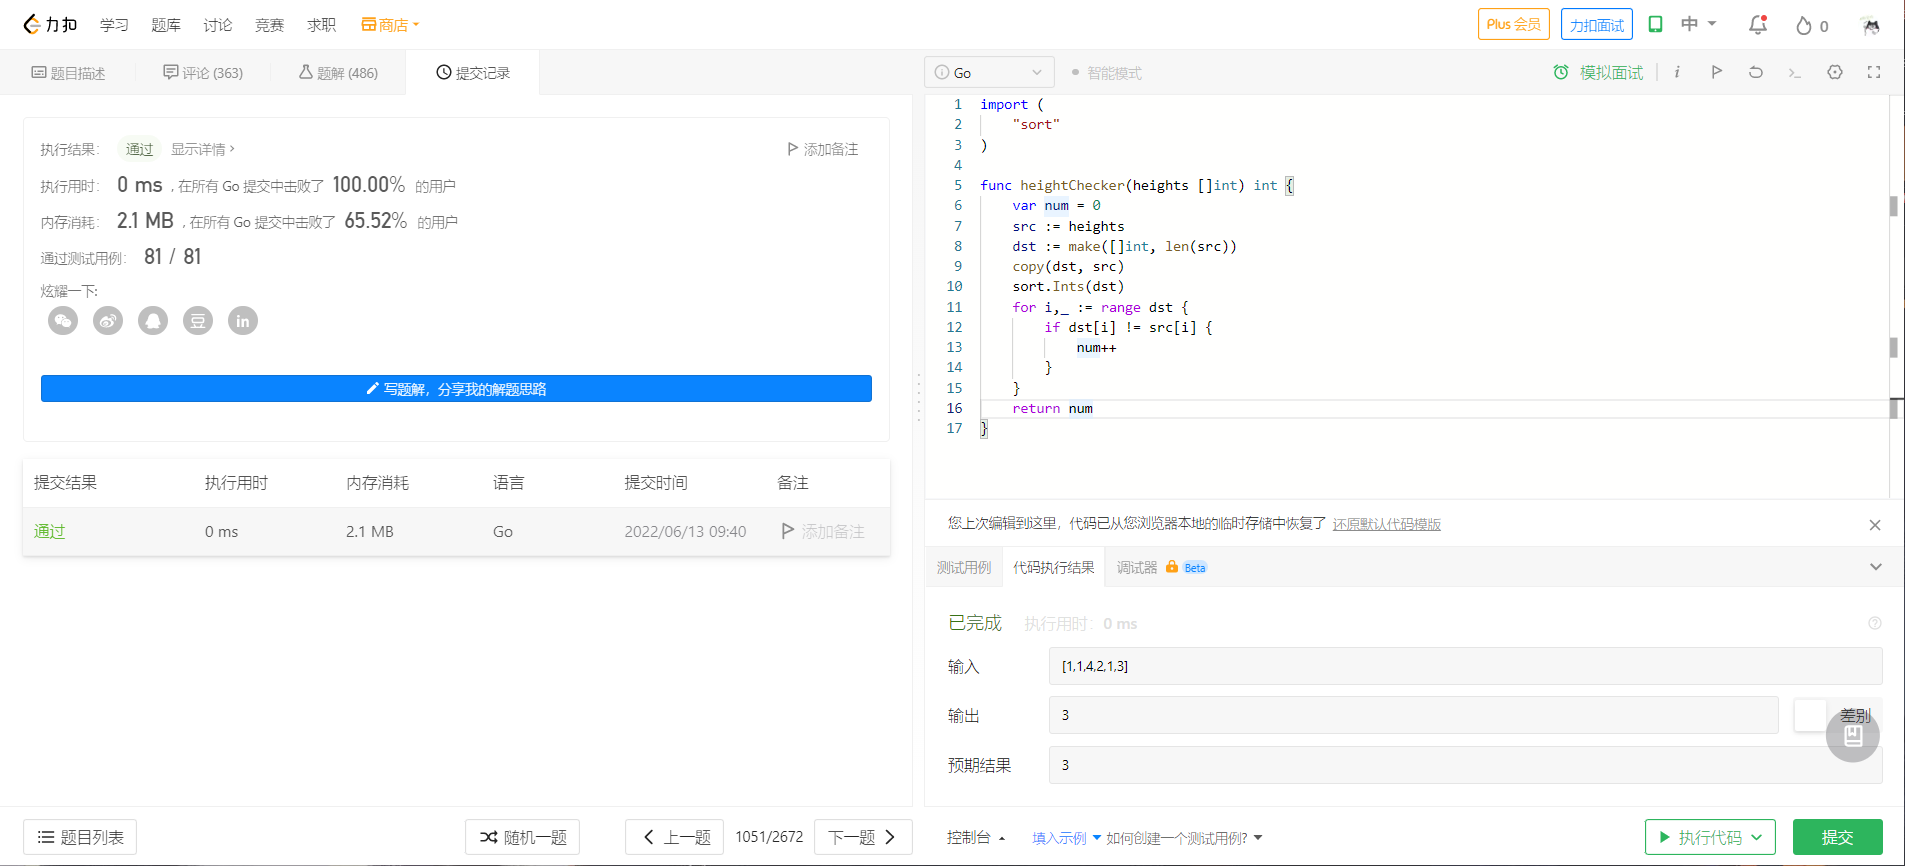Reset code with the undo arrow icon

[1755, 72]
